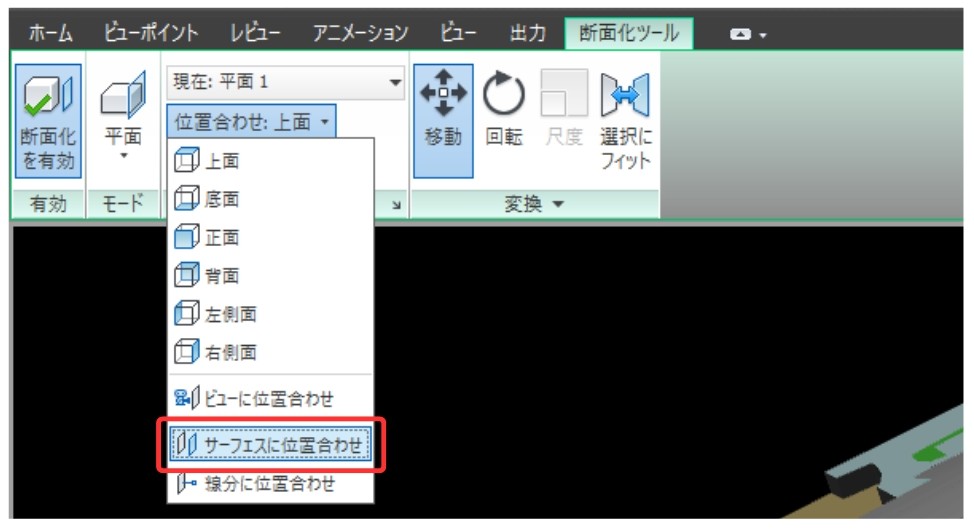Open the ビューポイント ribbon tab
The height and width of the screenshot is (530, 974).
151,33
